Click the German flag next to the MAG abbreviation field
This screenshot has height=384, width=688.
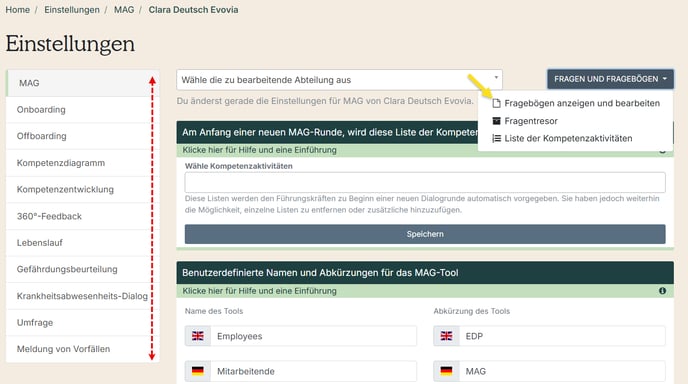446,371
